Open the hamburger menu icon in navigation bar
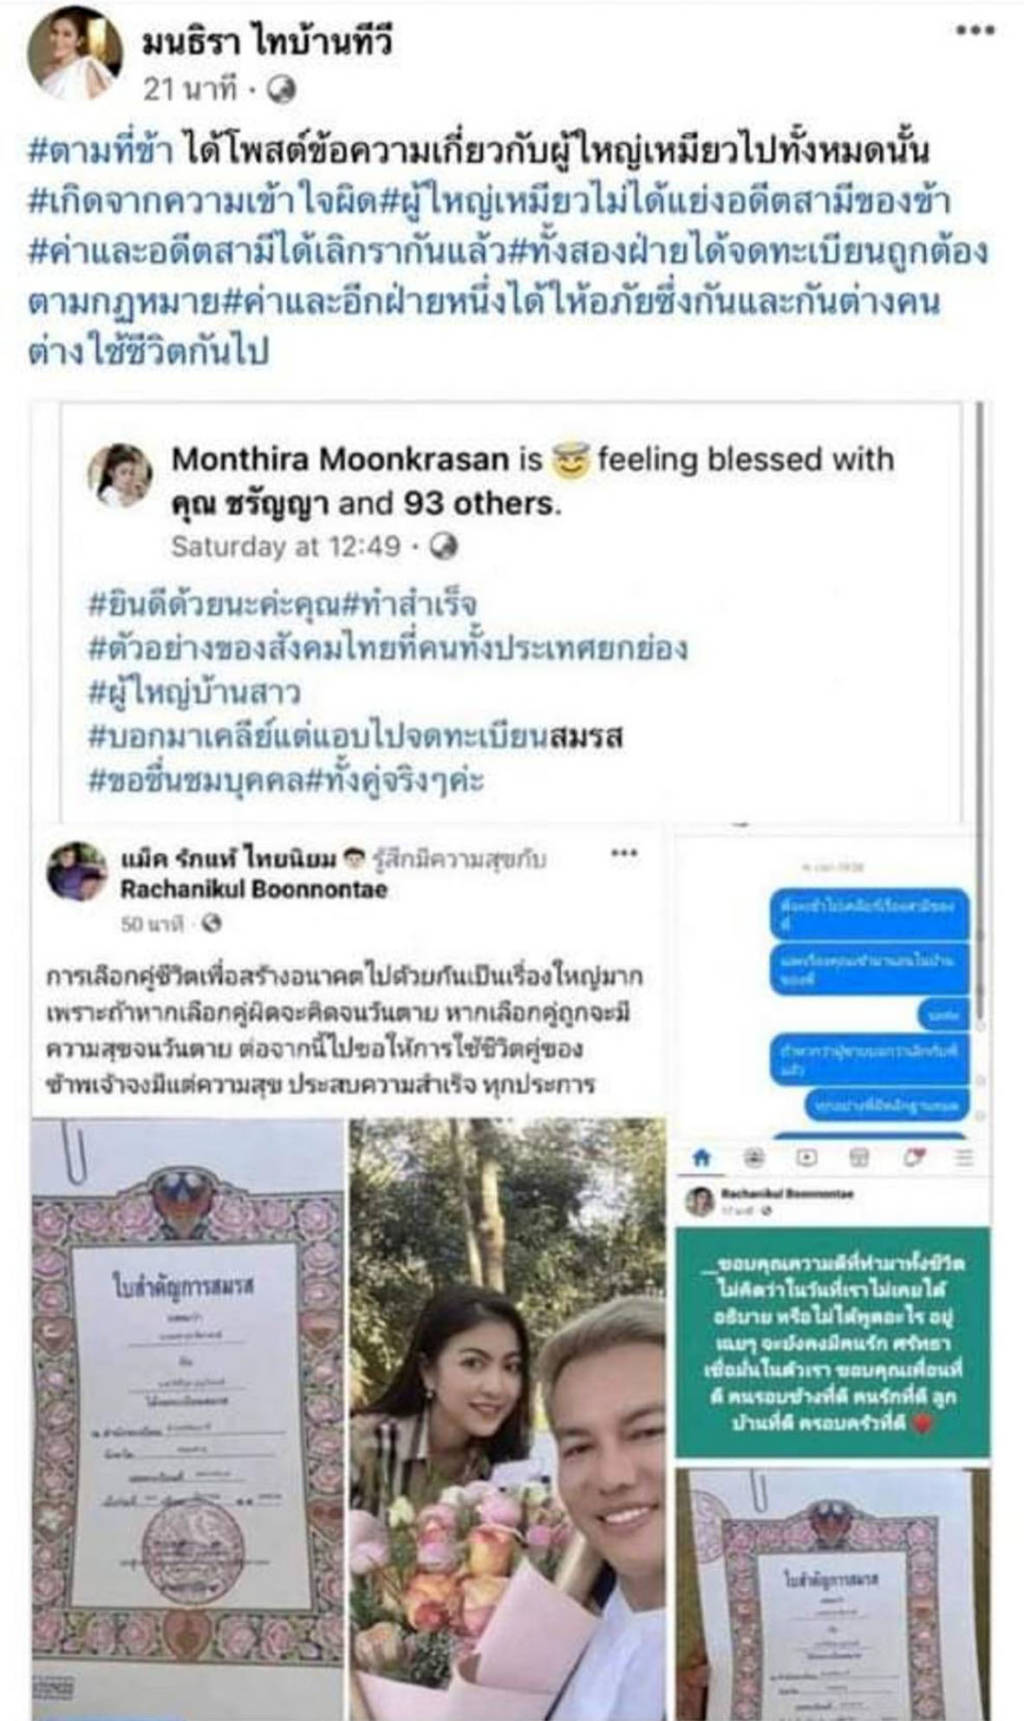The width and height of the screenshot is (1024, 1721). click(963, 1157)
